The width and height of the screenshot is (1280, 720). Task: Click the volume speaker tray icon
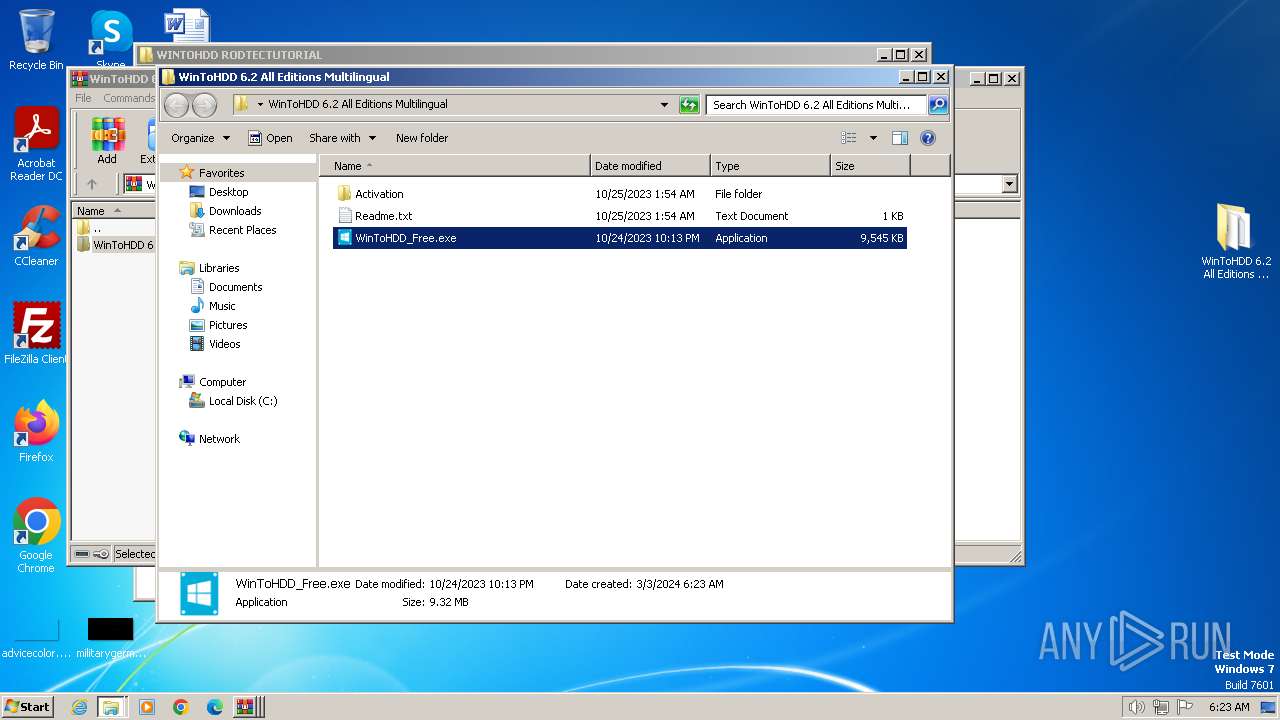1136,707
